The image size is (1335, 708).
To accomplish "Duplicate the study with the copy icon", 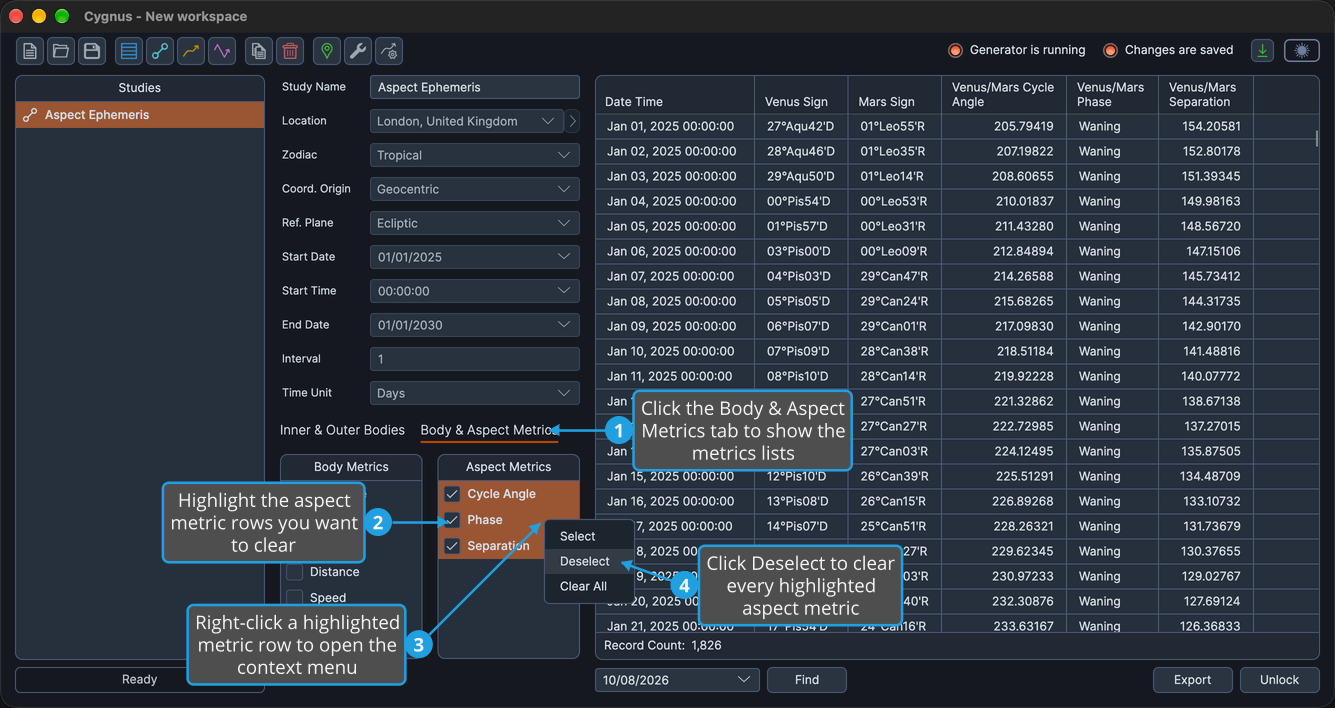I will click(x=259, y=51).
